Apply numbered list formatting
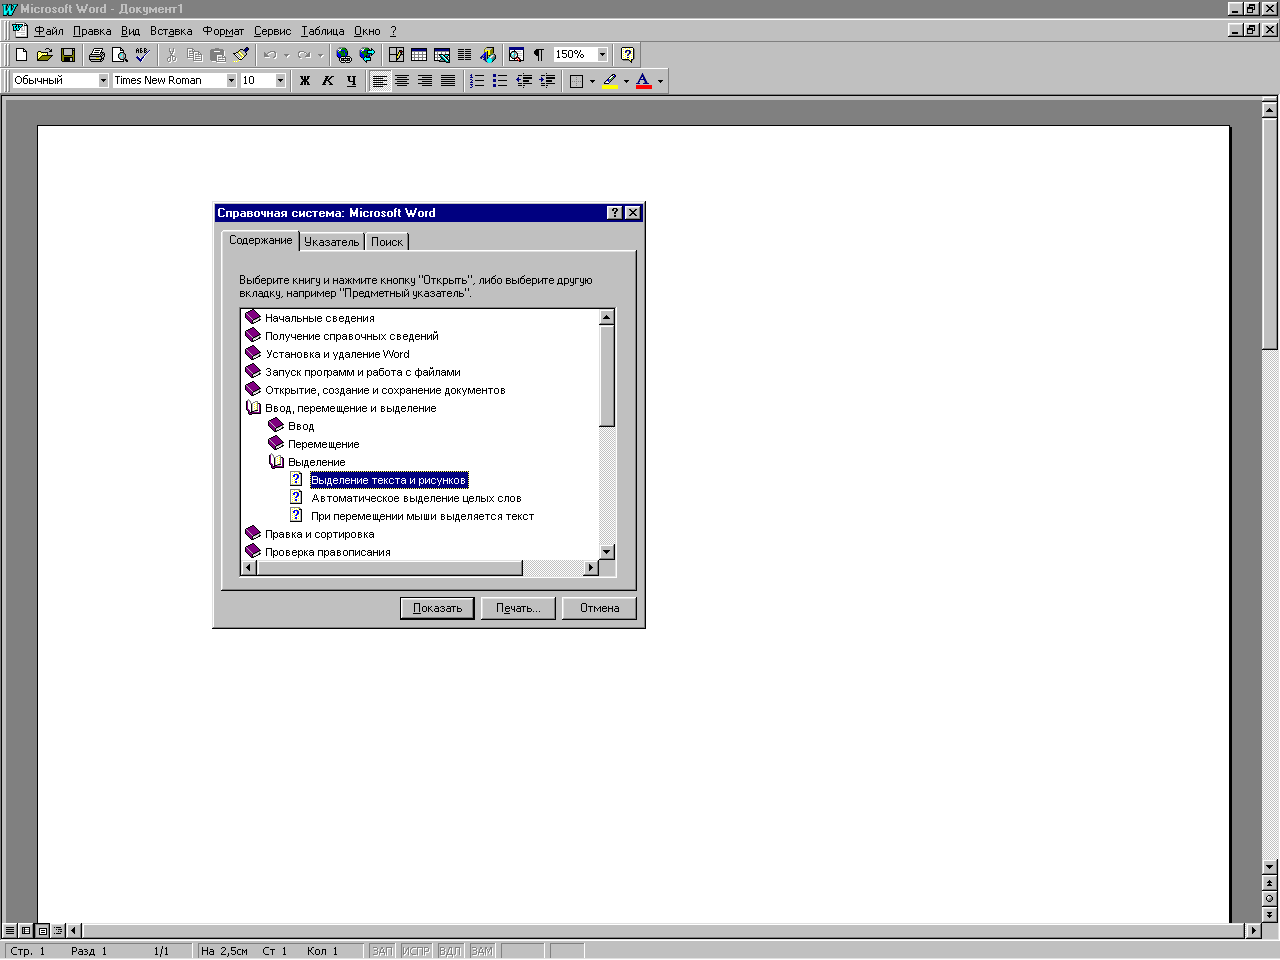 click(x=477, y=81)
